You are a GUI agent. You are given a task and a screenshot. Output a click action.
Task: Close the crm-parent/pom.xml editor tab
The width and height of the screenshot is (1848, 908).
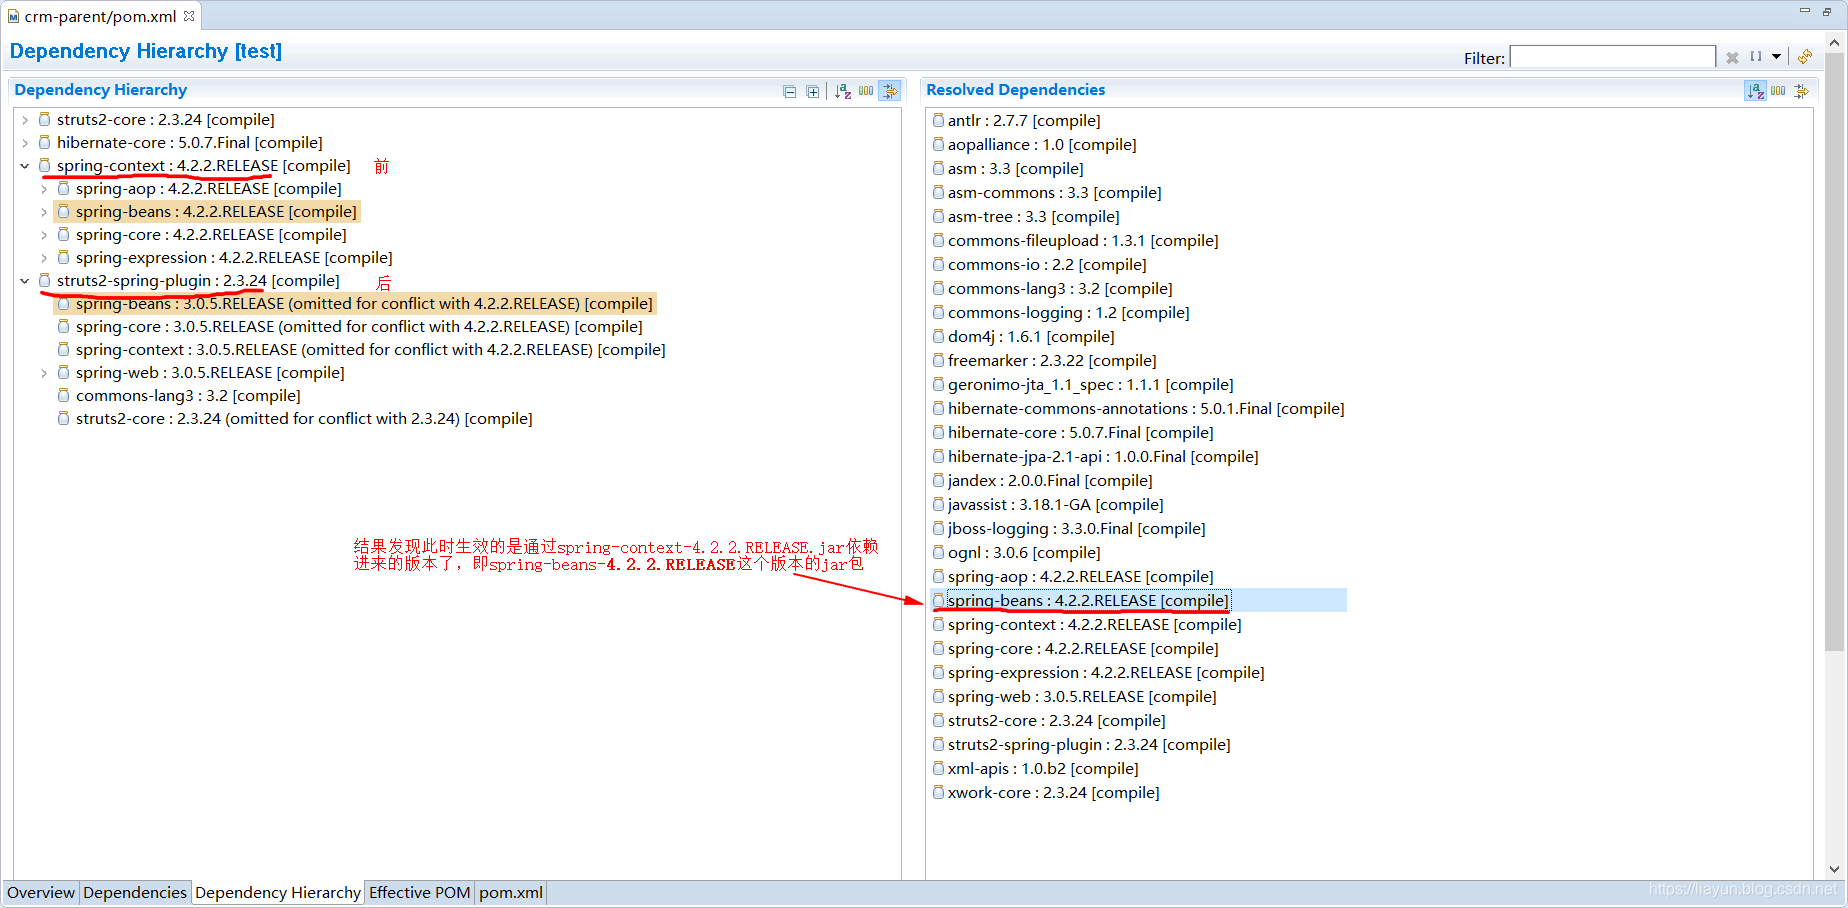tap(189, 16)
